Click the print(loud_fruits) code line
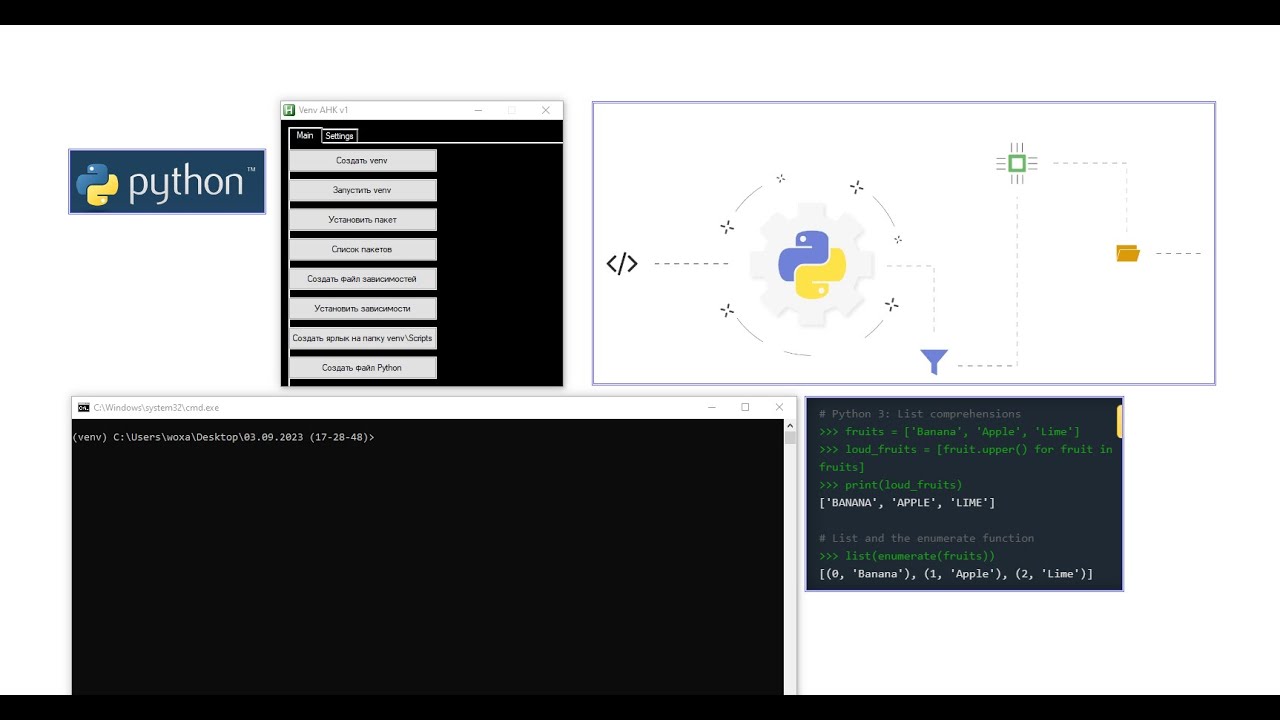Image resolution: width=1280 pixels, height=720 pixels. click(890, 485)
